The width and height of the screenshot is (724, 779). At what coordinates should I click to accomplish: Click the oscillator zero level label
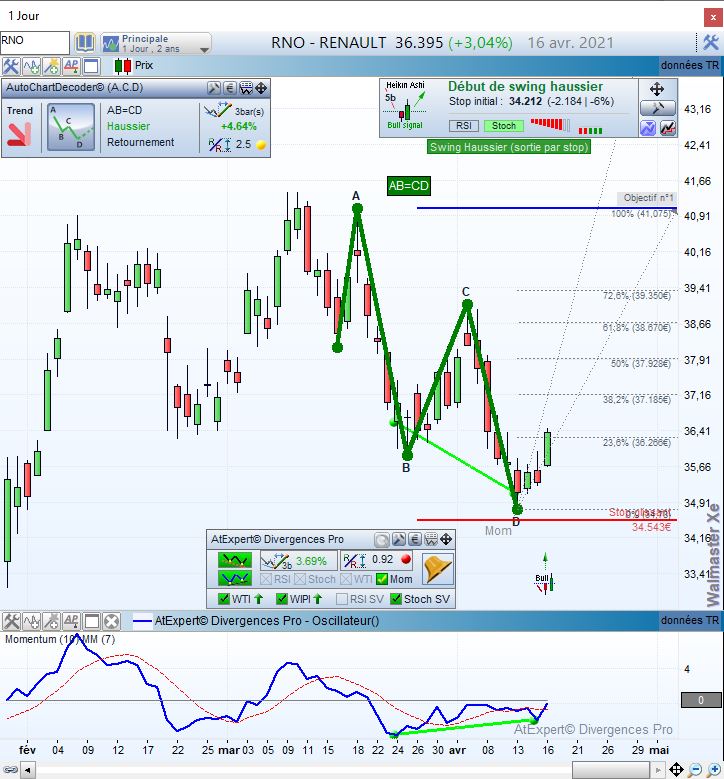coord(701,700)
